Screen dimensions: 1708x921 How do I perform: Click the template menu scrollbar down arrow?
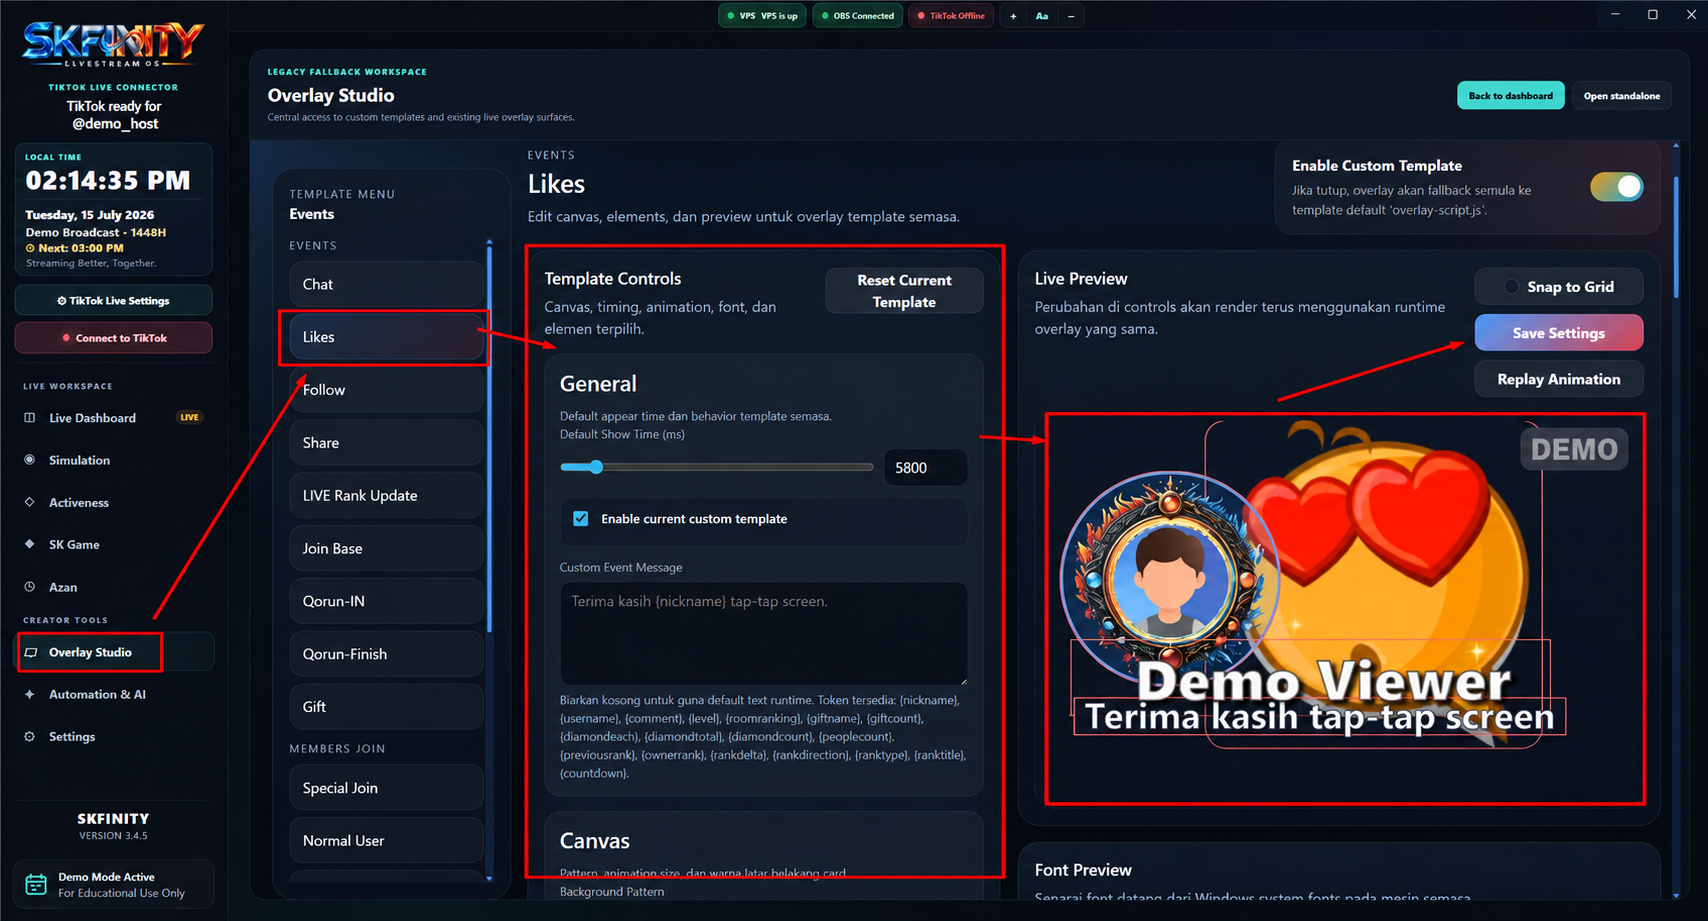pyautogui.click(x=489, y=878)
